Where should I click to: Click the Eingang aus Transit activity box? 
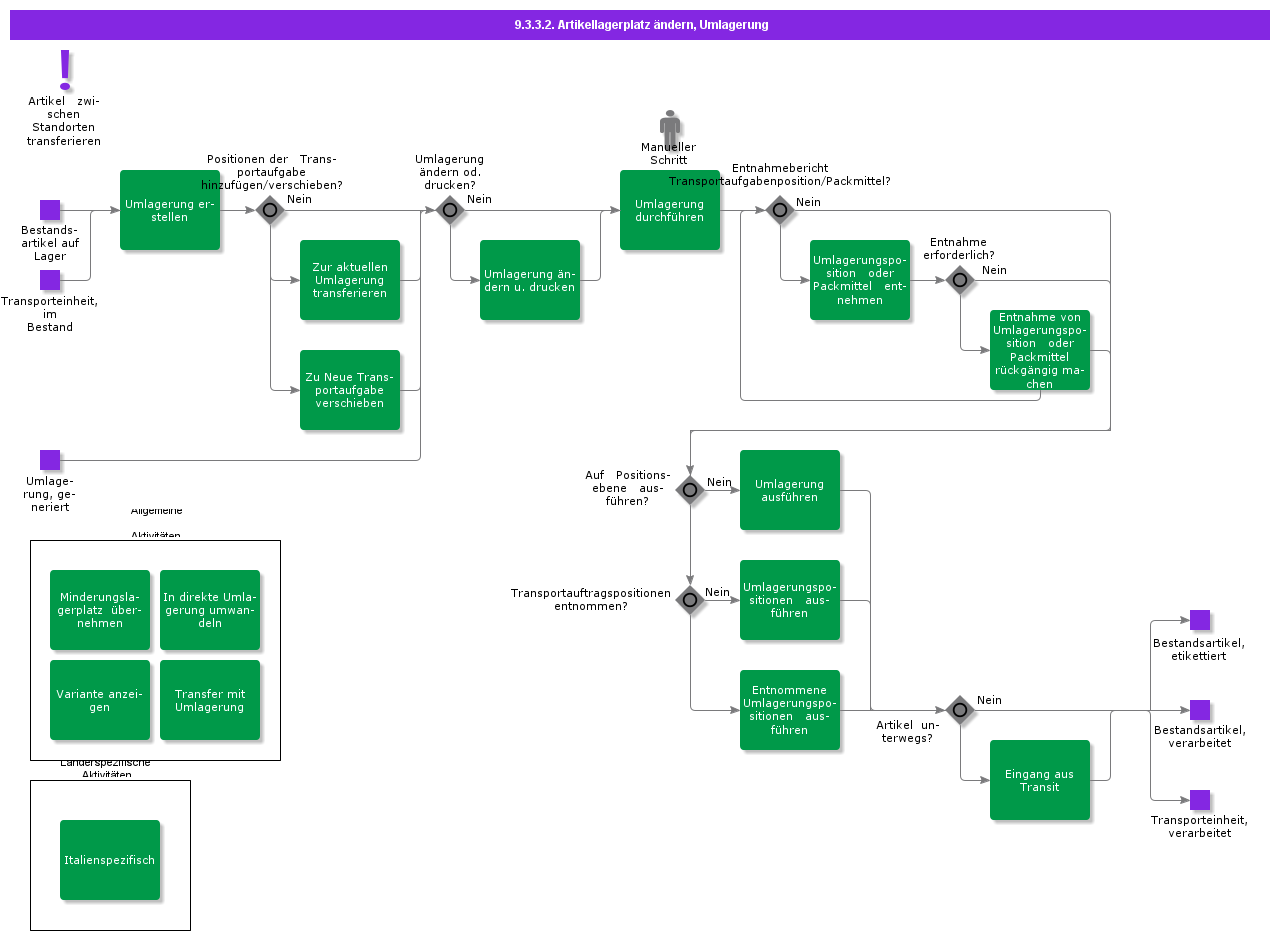point(1040,779)
